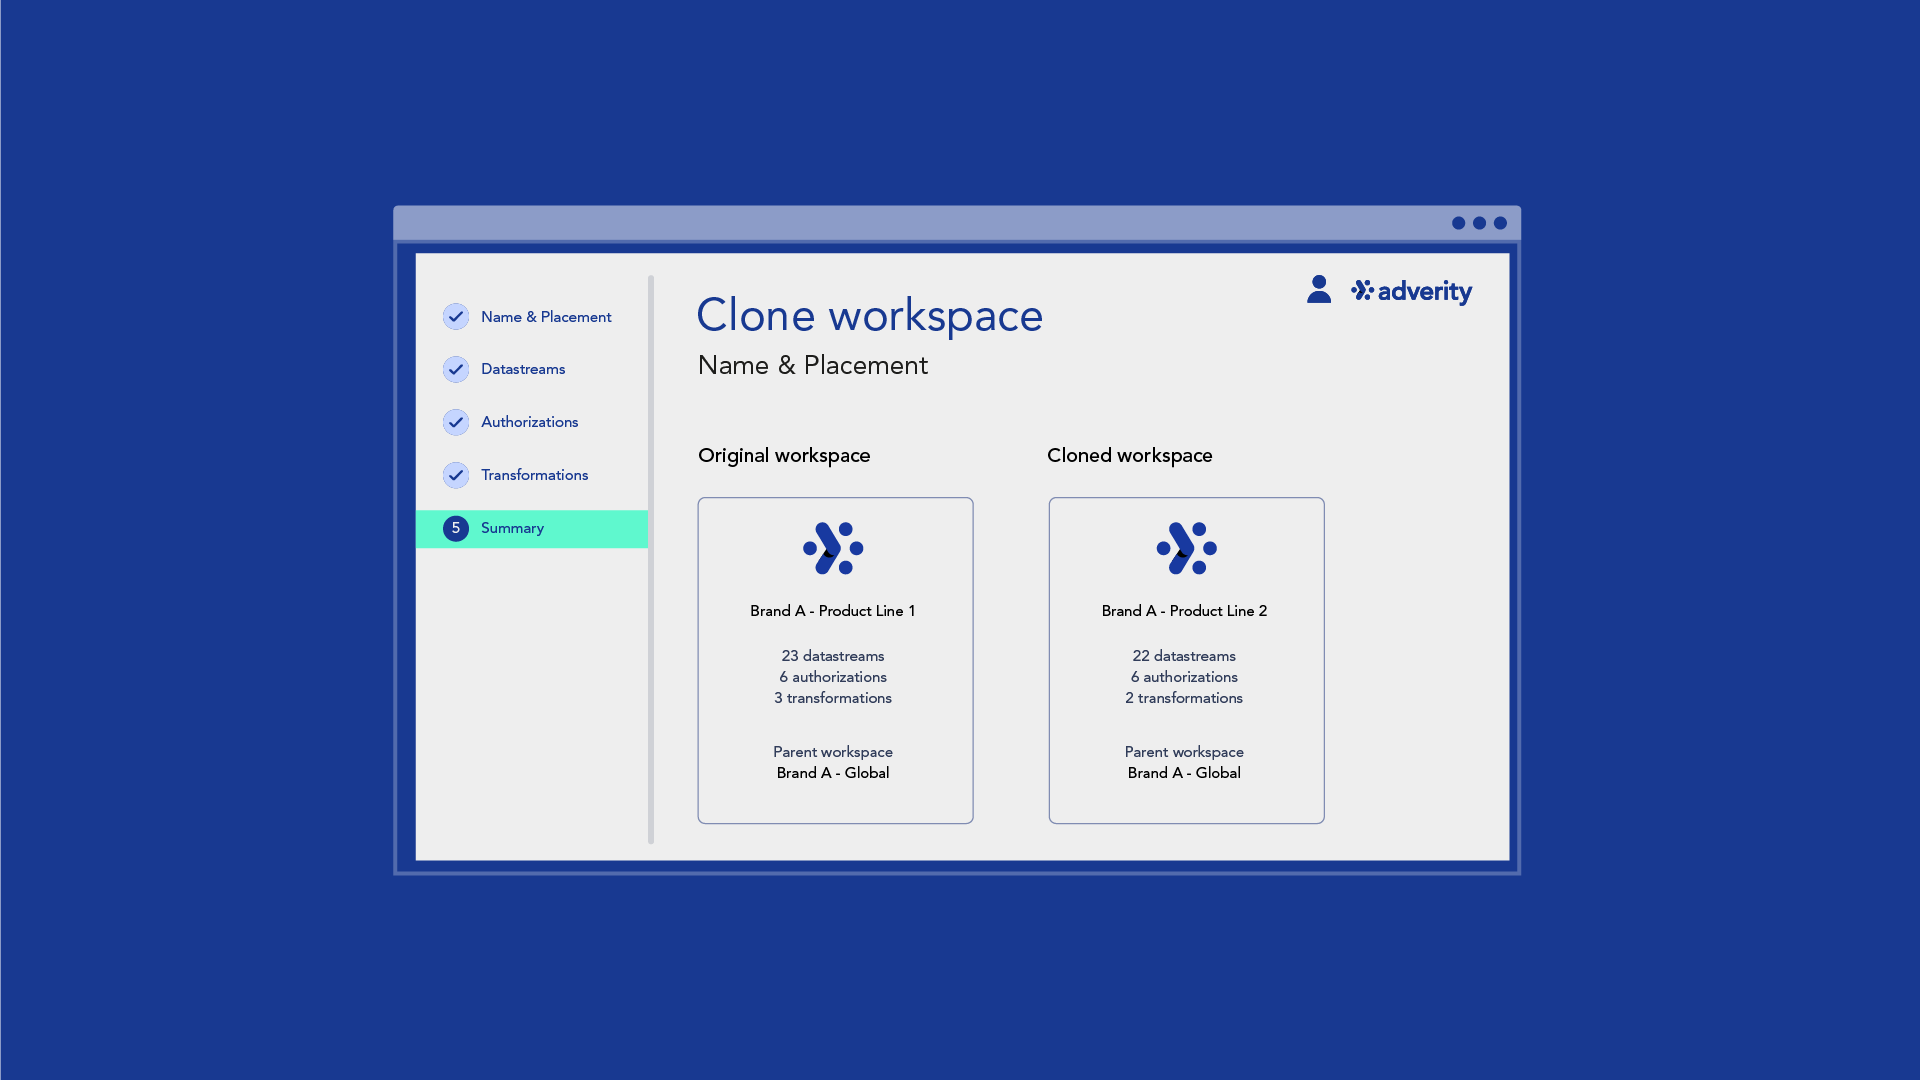Viewport: 1920px width, 1080px height.
Task: Go to the Name & Placement step
Action: pyautogui.click(x=546, y=317)
